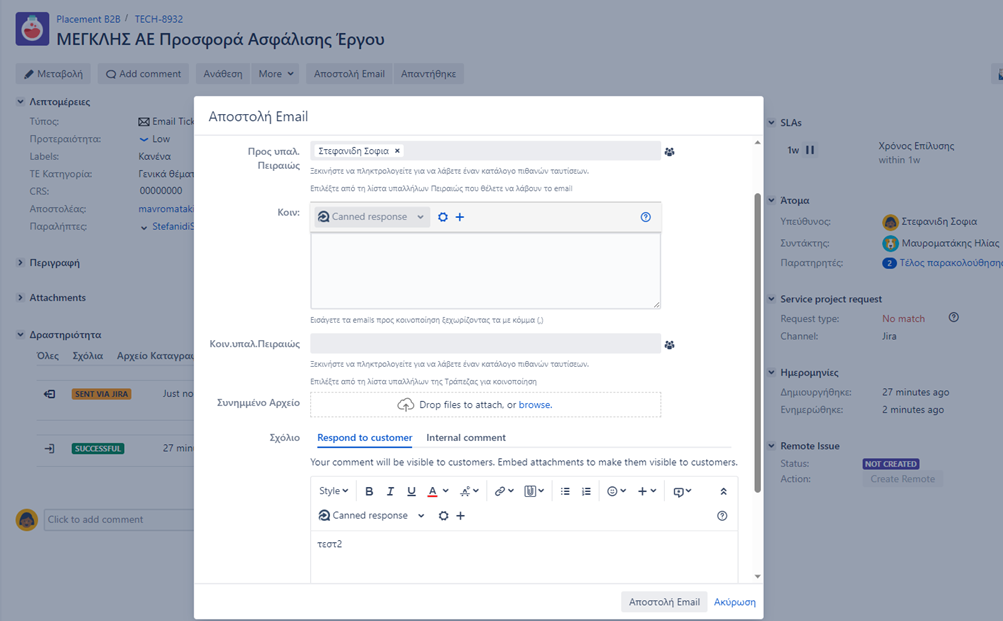Switch to Internal comment tab
Screen dimensions: 1003x621
pyautogui.click(x=466, y=437)
